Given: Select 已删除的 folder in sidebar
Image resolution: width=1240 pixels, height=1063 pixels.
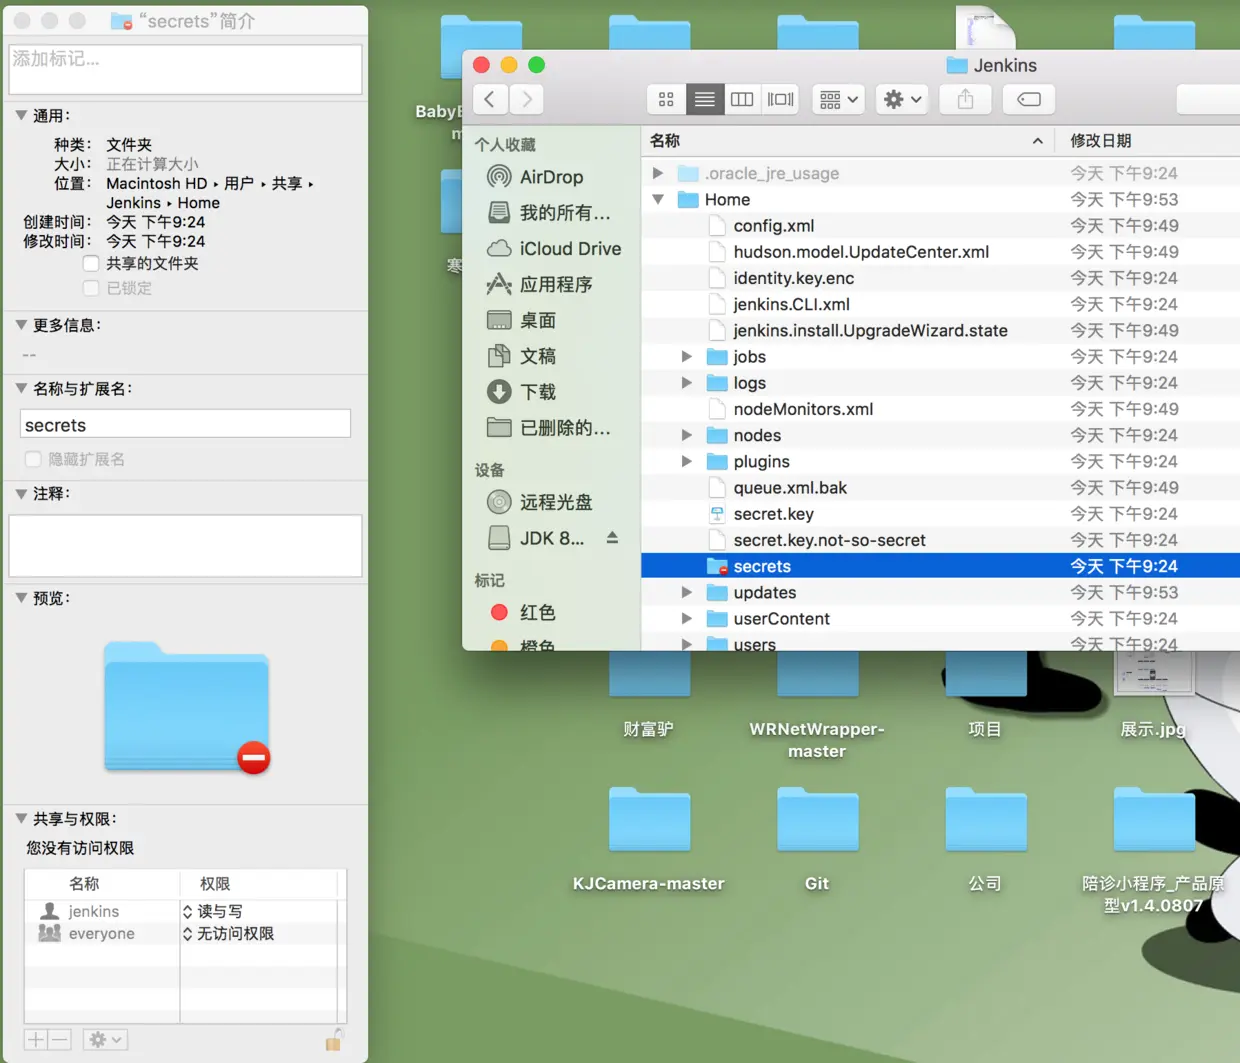Looking at the screenshot, I should point(548,428).
